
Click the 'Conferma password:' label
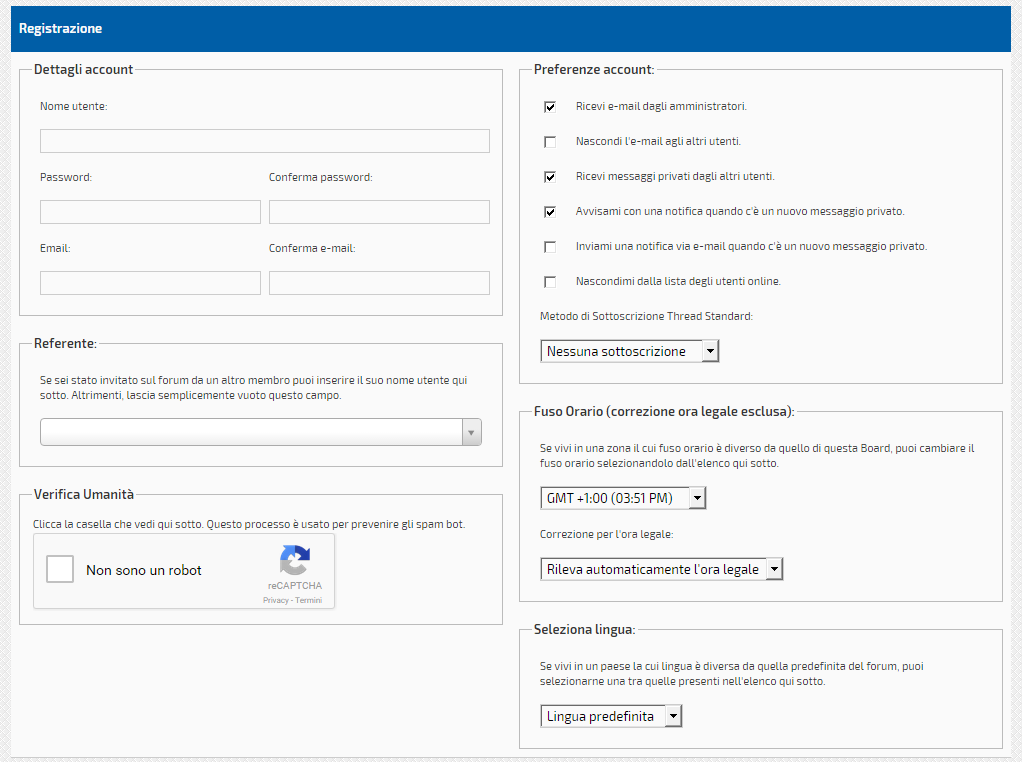321,177
